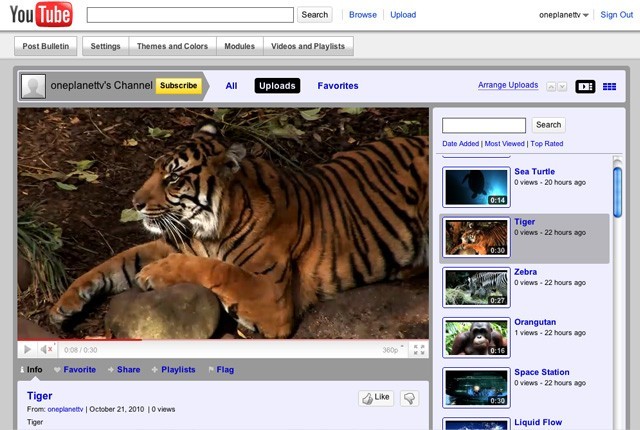Switch to grid view icon
Screen dimensions: 640x430
(609, 86)
